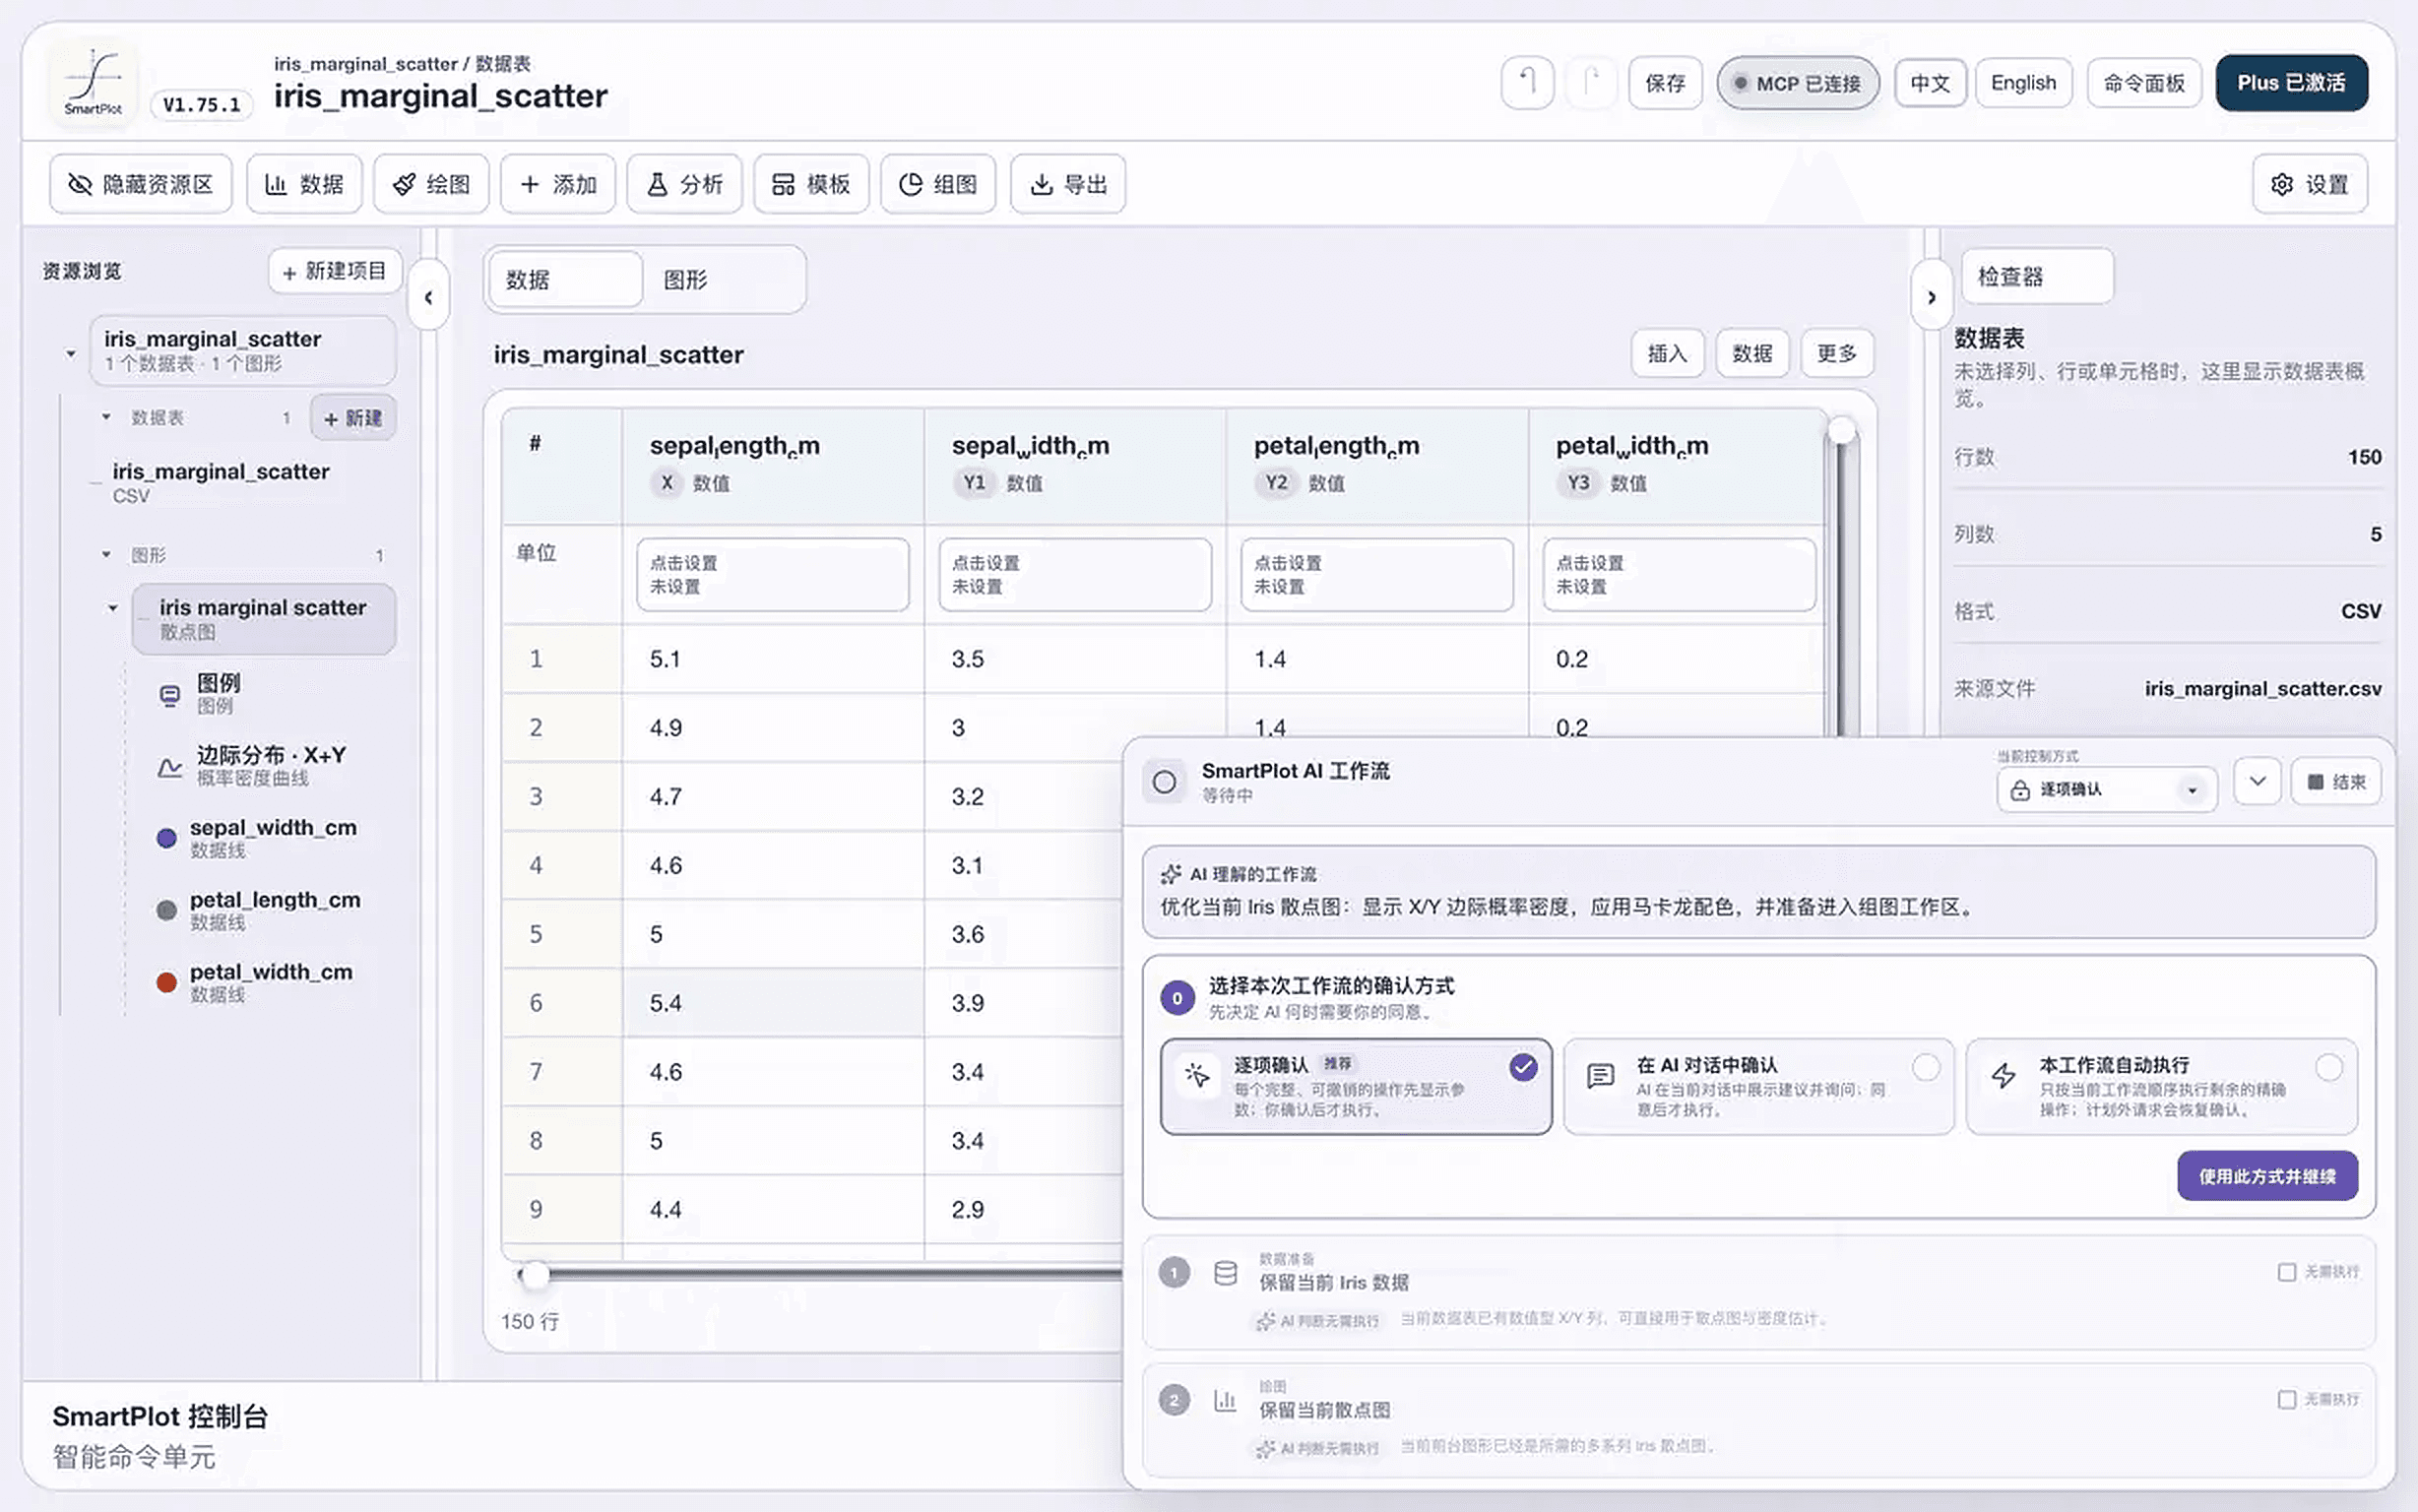Click the table vertical scrollbar handle
The height and width of the screenshot is (1512, 2418).
(1841, 431)
